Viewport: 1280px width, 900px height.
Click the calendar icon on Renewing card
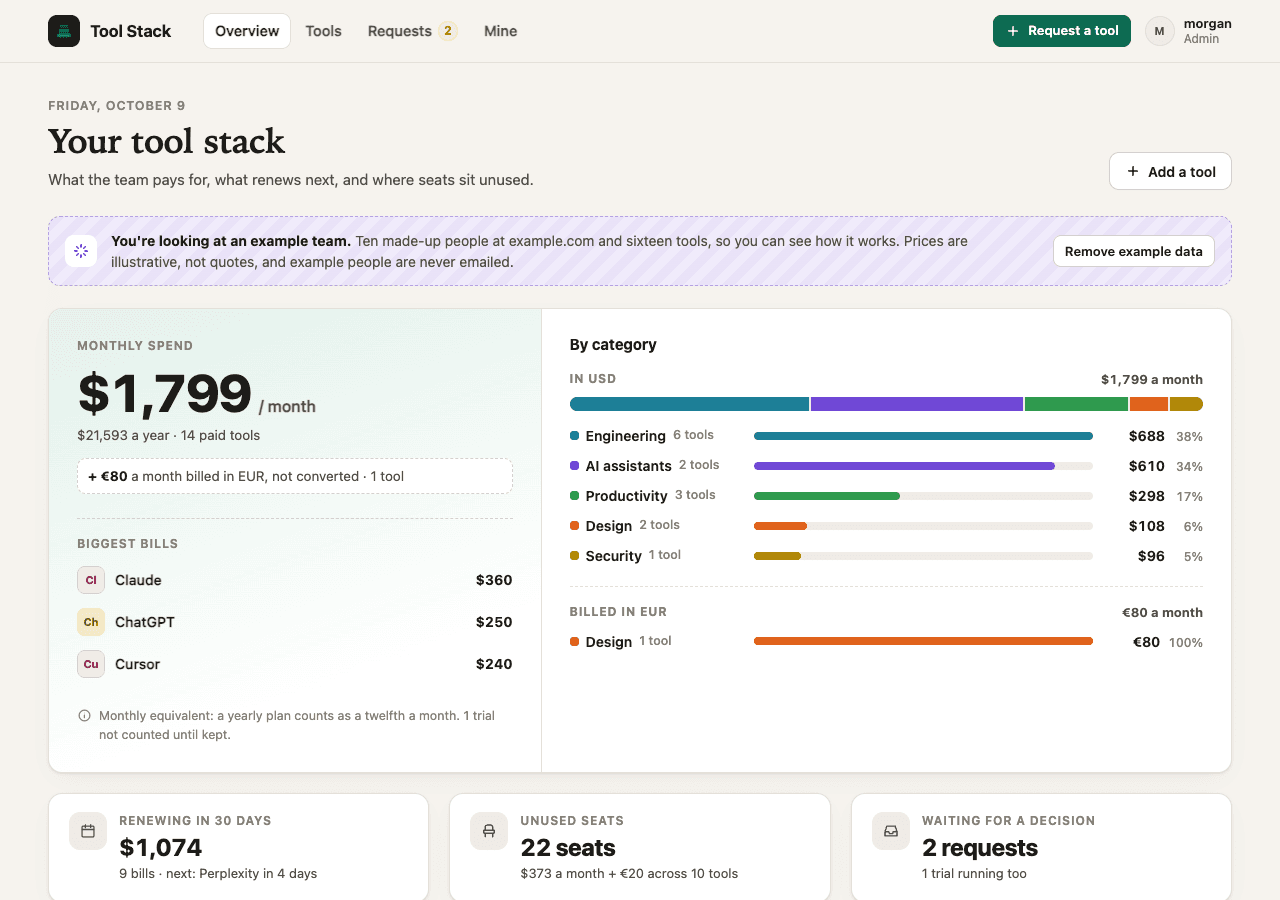[88, 831]
